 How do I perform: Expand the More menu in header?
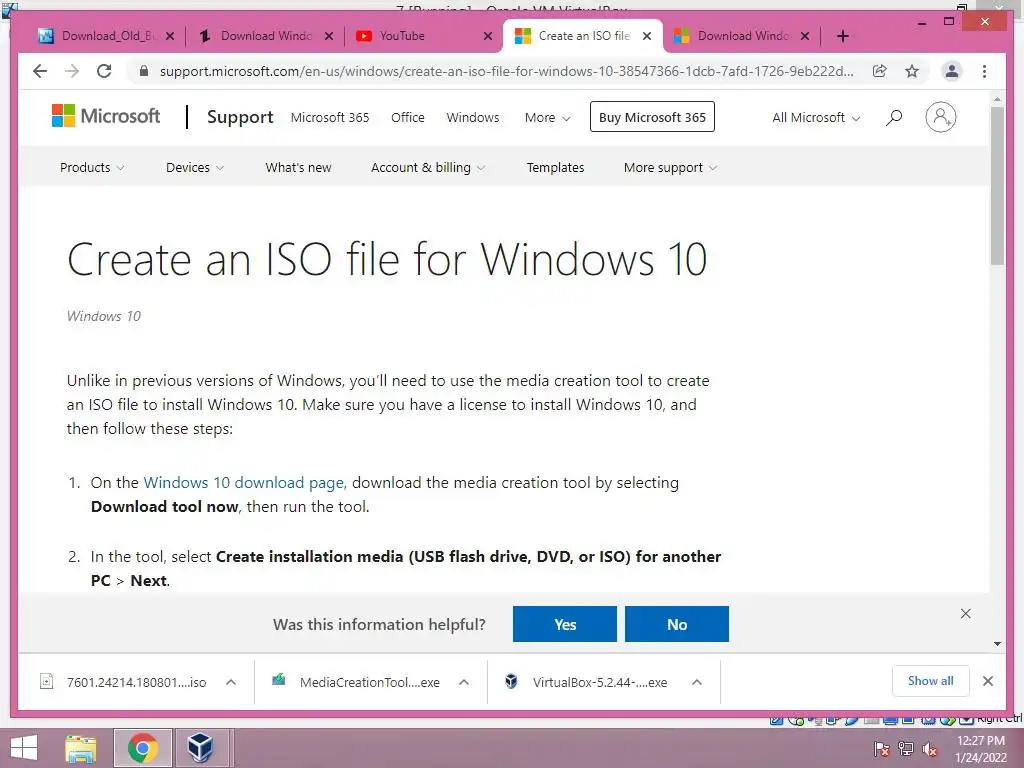click(547, 118)
